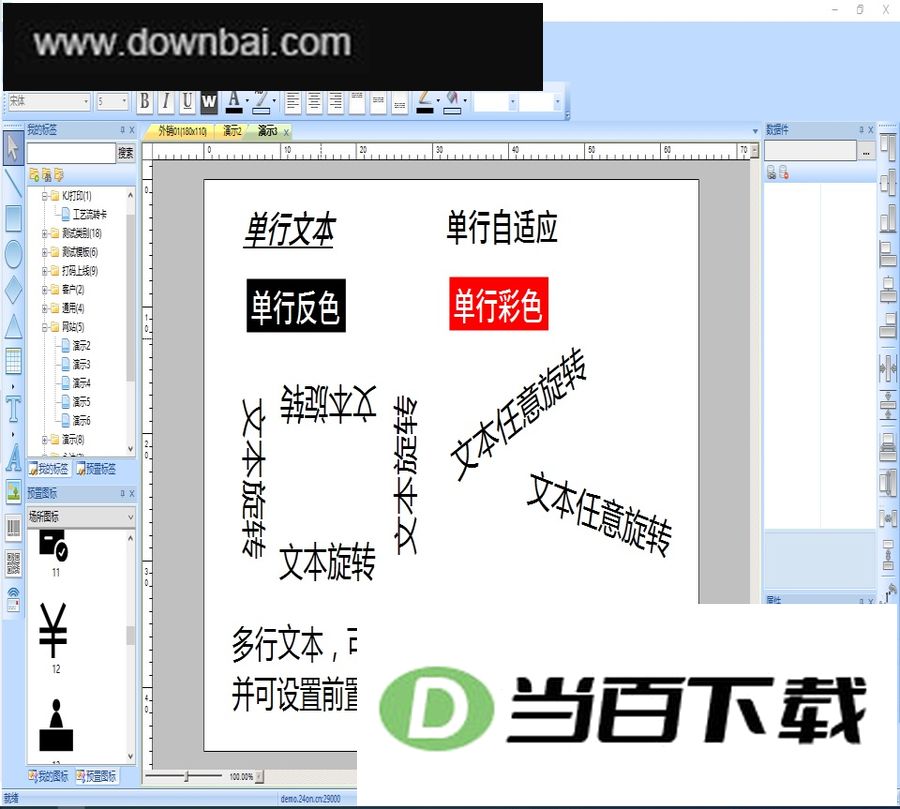This screenshot has height=809, width=900.
Task: Select the ellipse shape tool
Action: click(13, 253)
